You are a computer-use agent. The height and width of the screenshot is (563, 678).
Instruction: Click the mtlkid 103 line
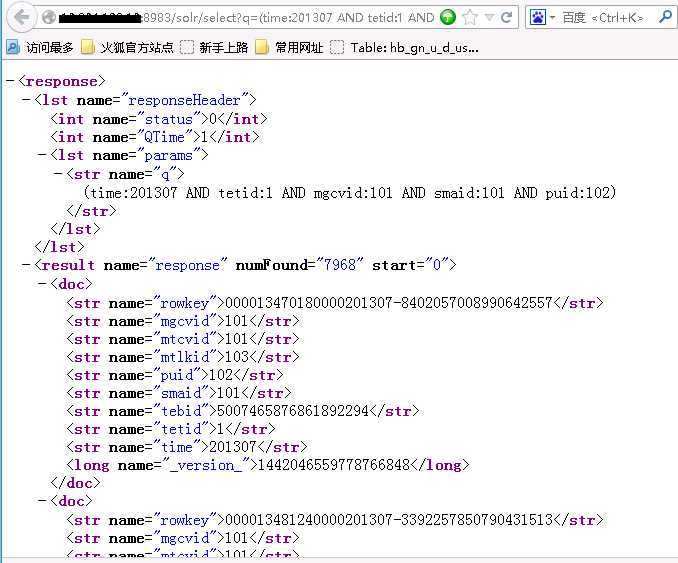[183, 357]
